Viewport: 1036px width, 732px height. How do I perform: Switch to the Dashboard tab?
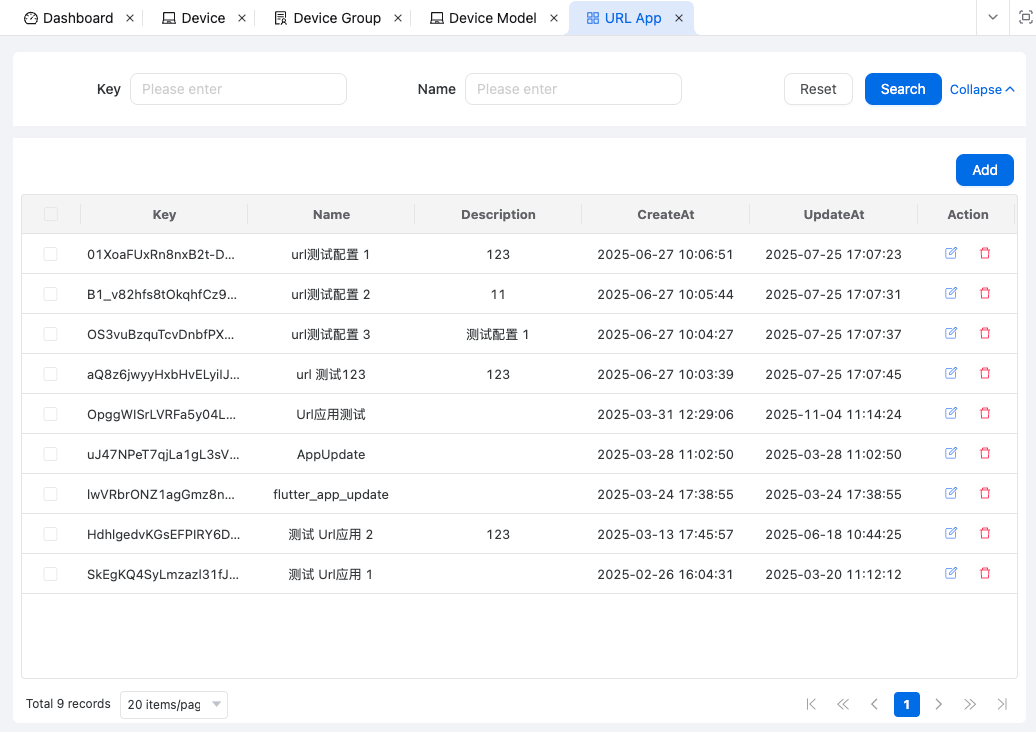click(77, 18)
